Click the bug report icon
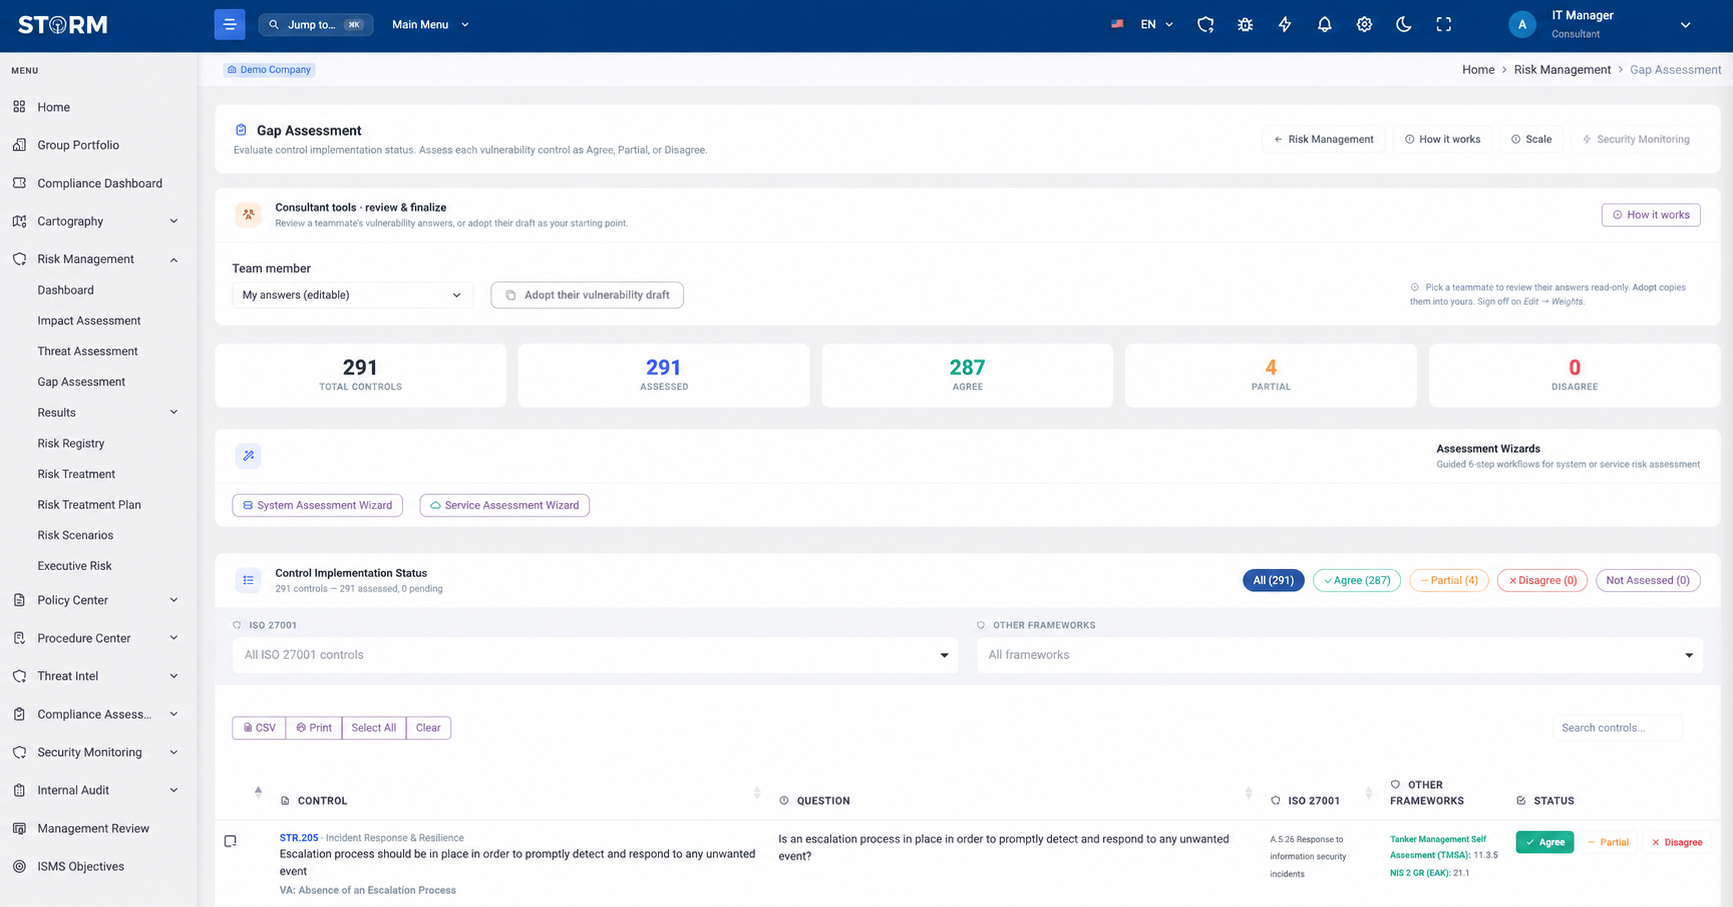The width and height of the screenshot is (1733, 907). (x=1245, y=24)
